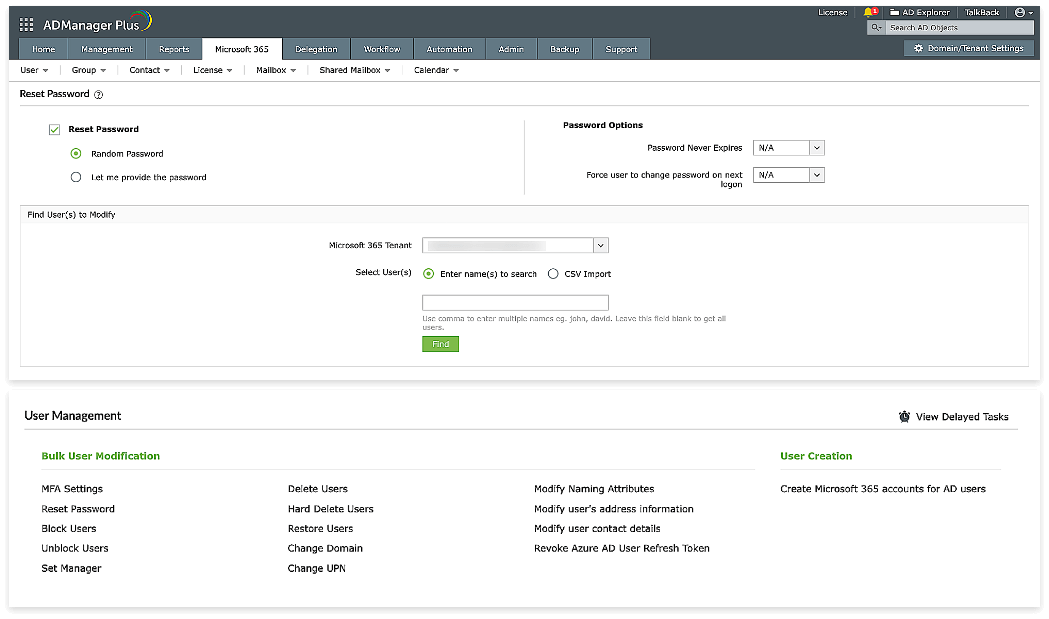Select Let me provide the password
The width and height of the screenshot is (1049, 619).
(x=76, y=177)
